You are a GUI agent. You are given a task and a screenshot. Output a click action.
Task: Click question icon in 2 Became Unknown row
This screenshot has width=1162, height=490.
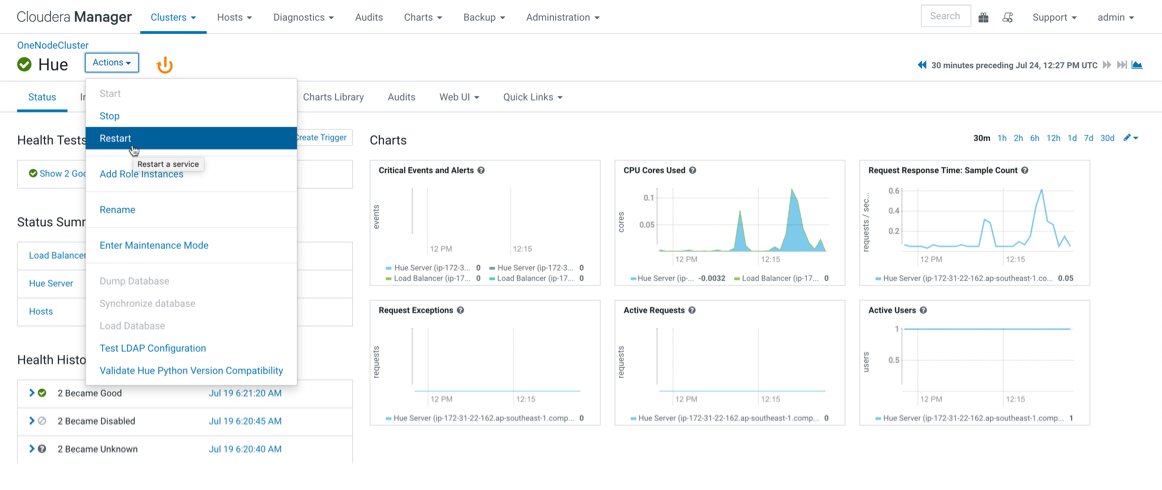pyautogui.click(x=42, y=449)
